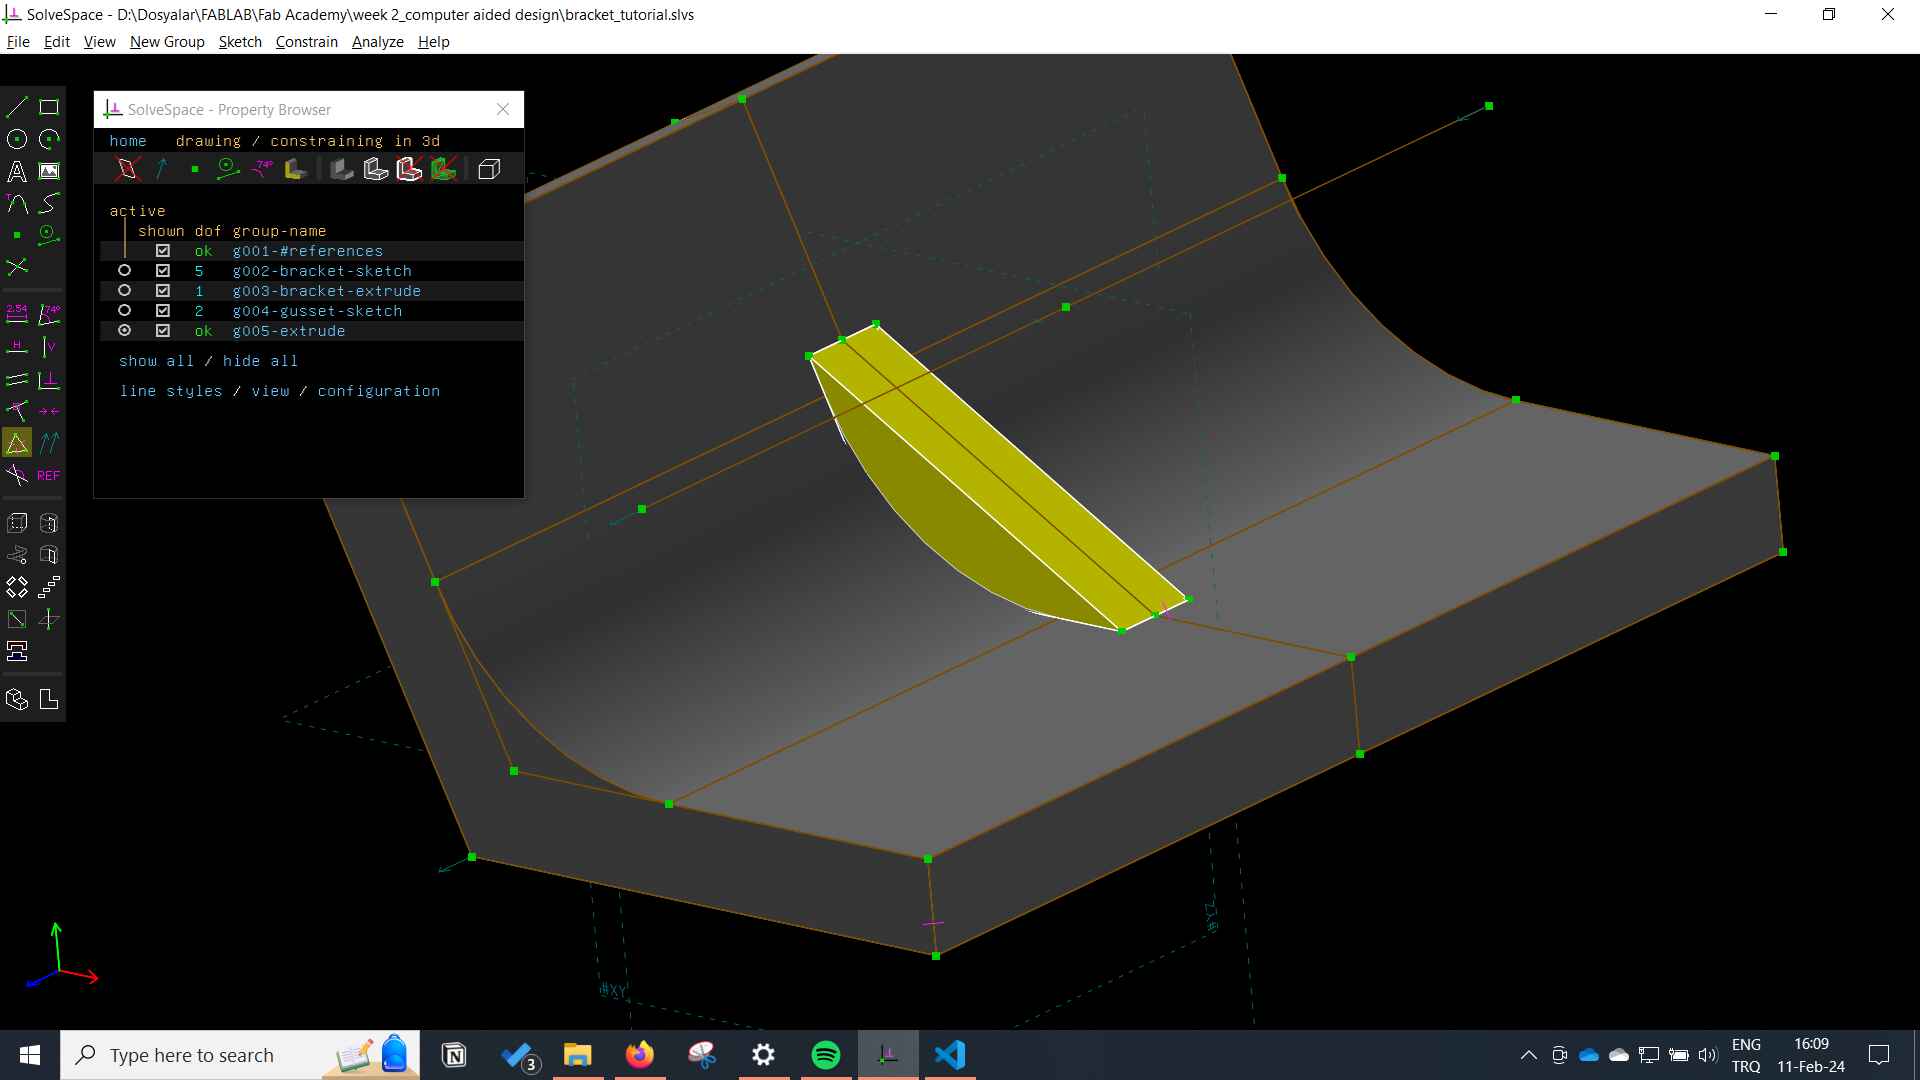Apply the Same Orientation constraint arrows
Viewport: 1920px width, 1080px height.
(x=49, y=443)
